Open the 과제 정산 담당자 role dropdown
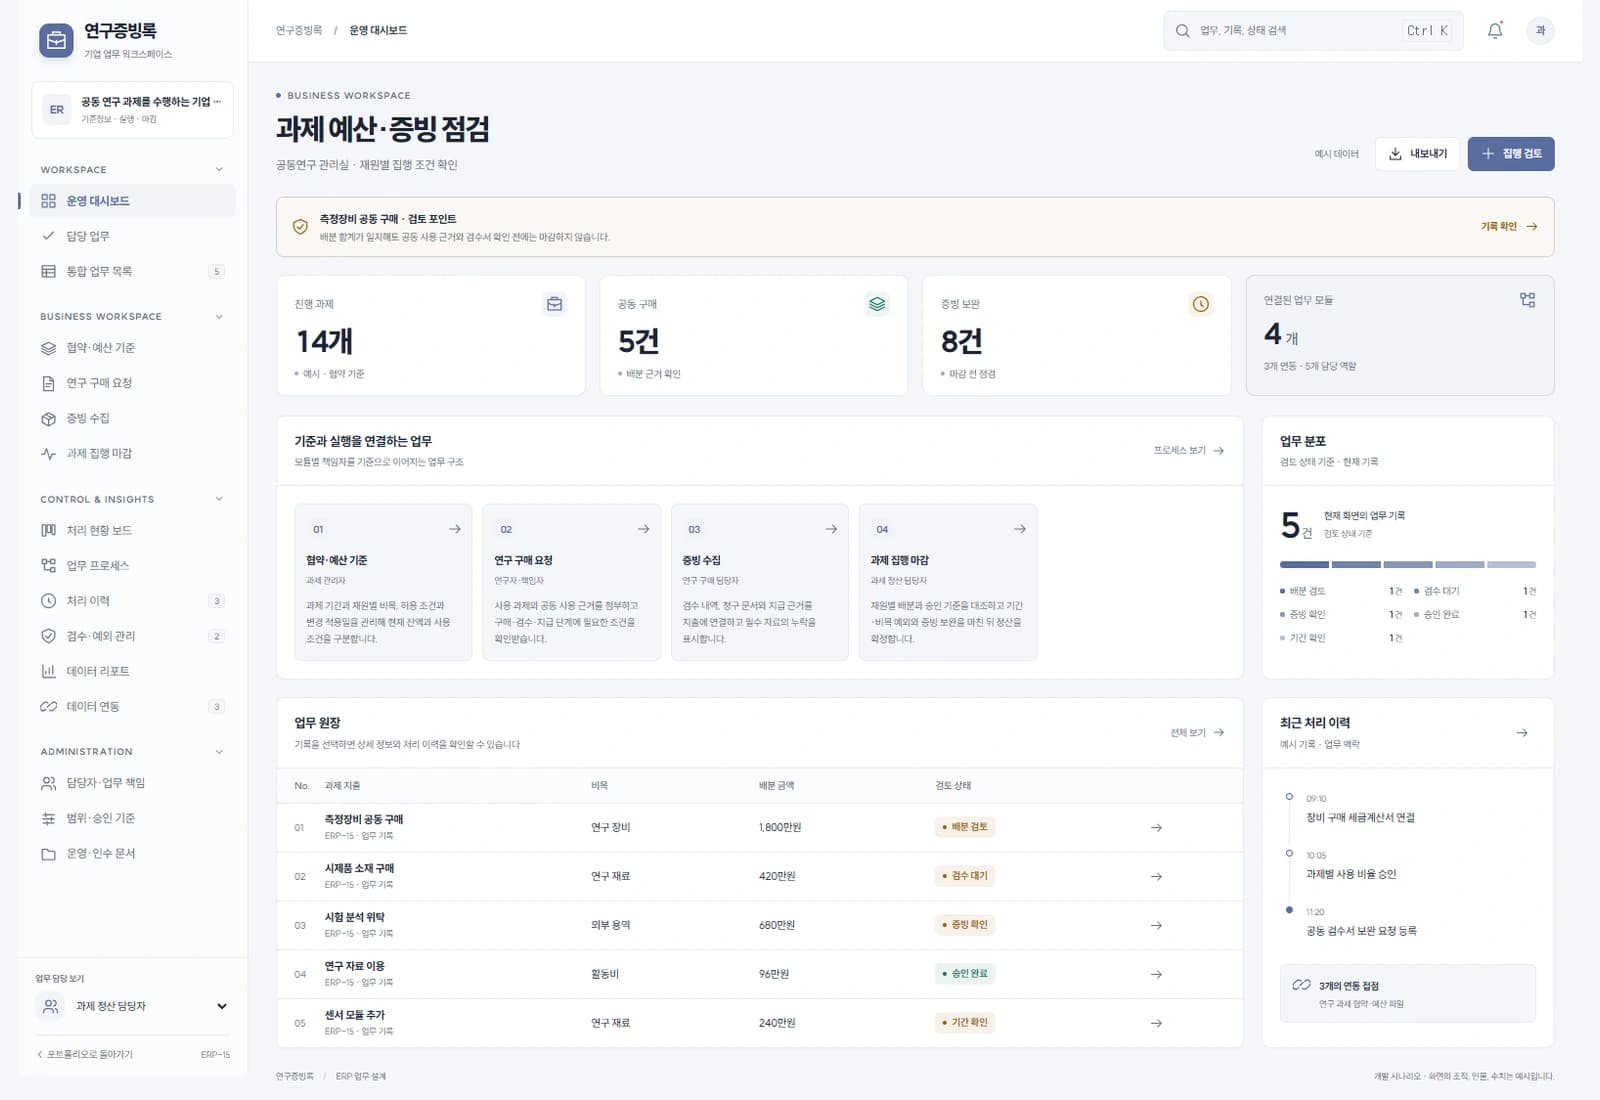This screenshot has width=1600, height=1100. coord(133,1006)
